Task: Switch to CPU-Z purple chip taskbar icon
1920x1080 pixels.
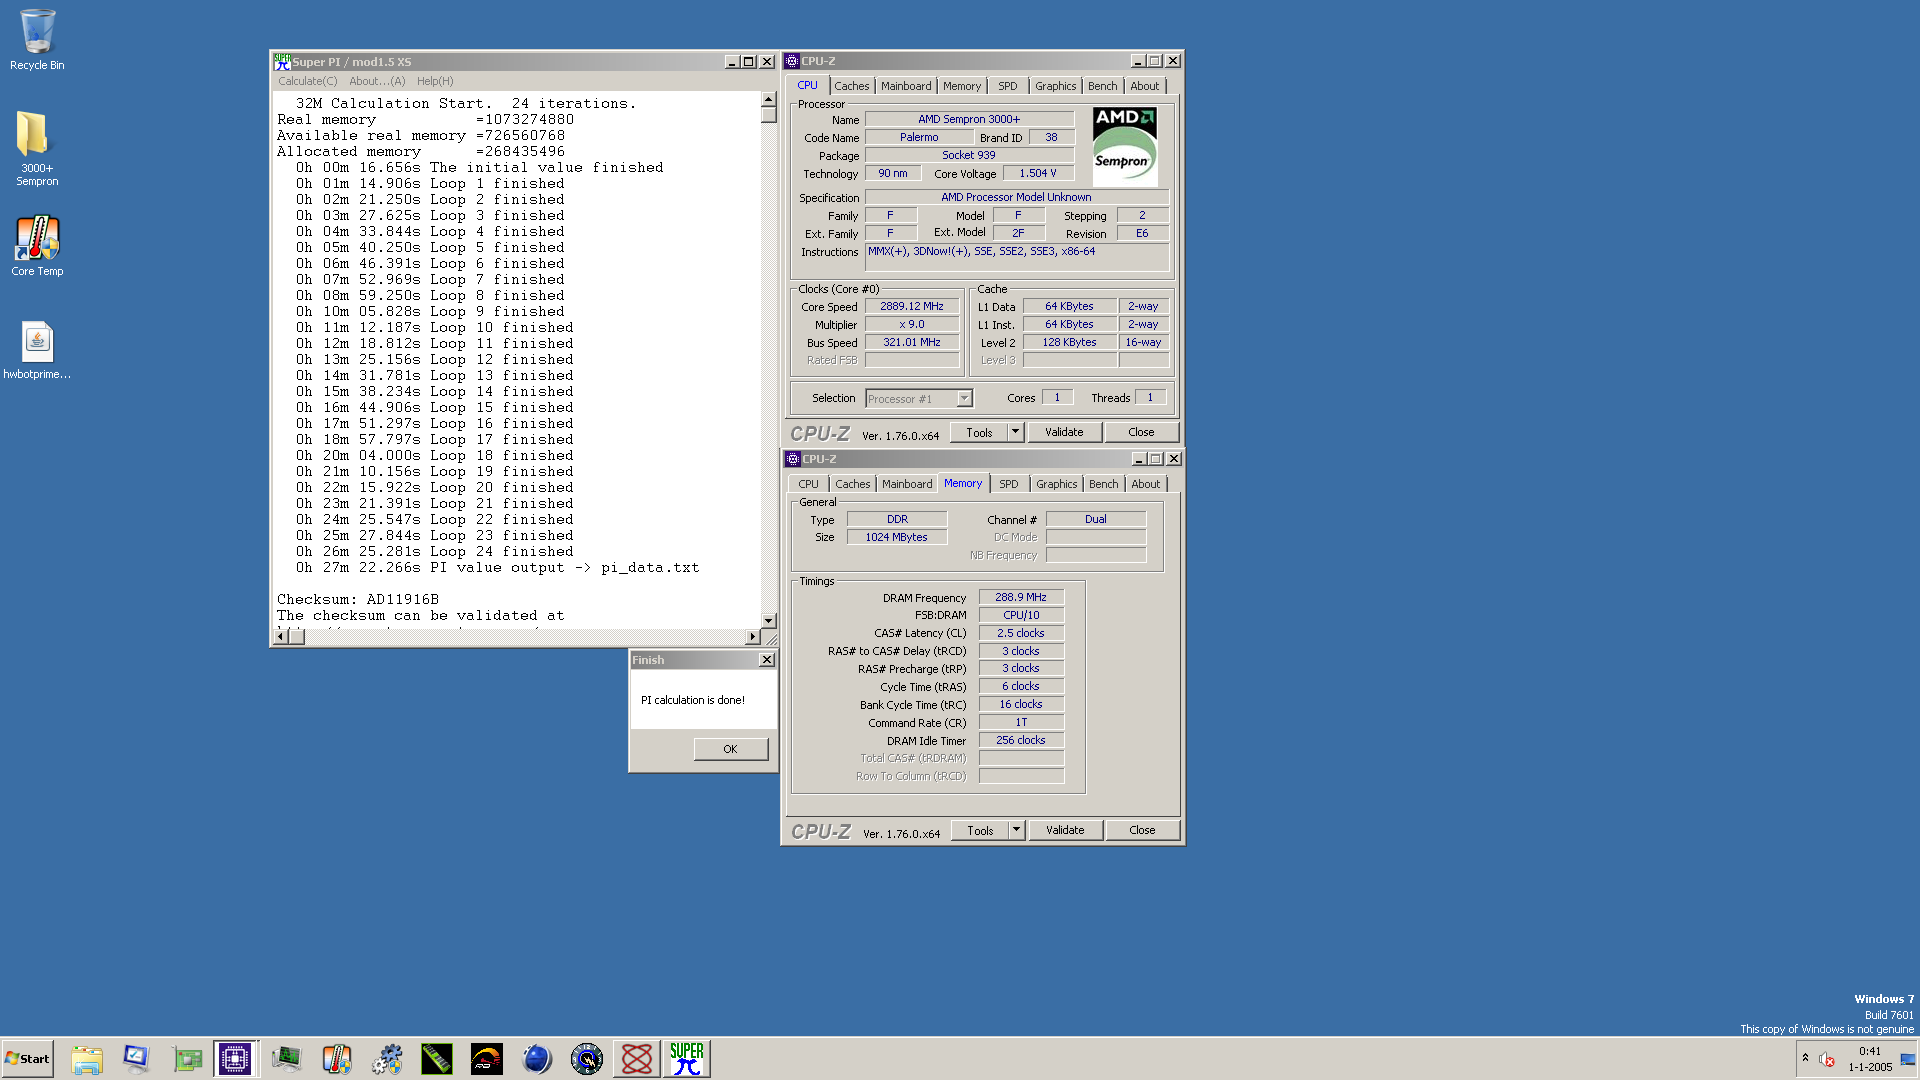Action: pyautogui.click(x=236, y=1059)
